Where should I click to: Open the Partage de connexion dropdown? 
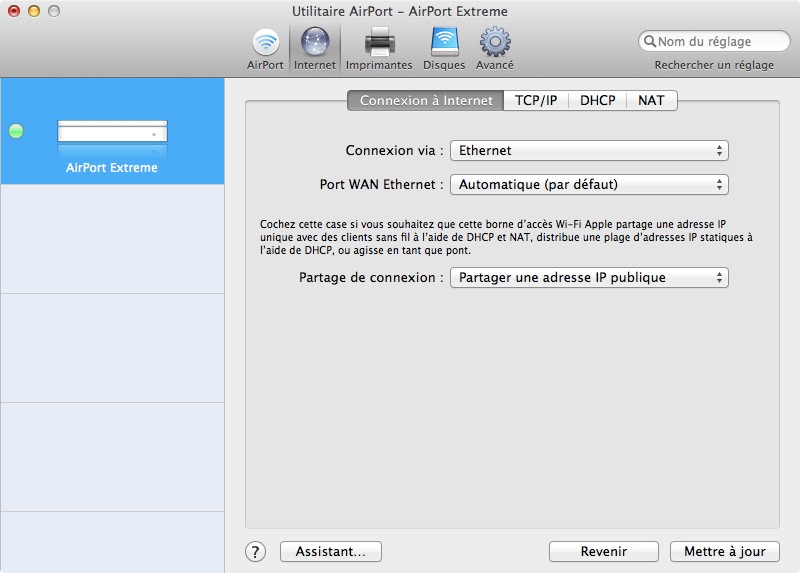[589, 277]
